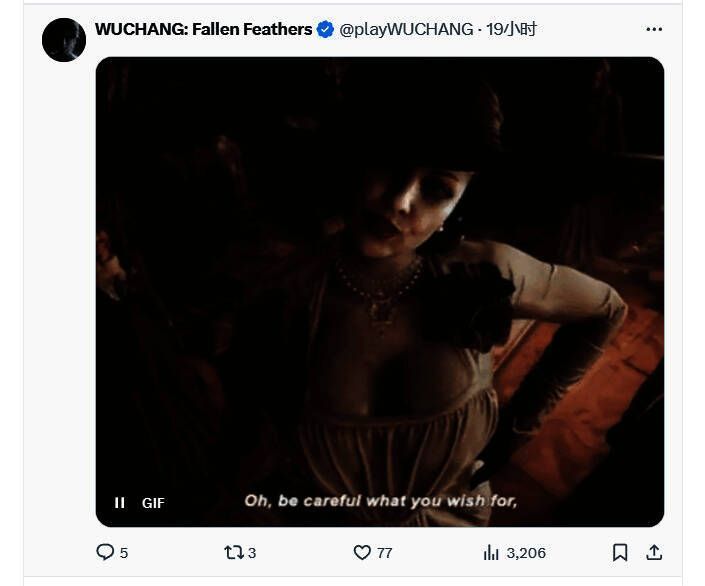
Task: Open the WUCHANG profile avatar
Action: [x=64, y=40]
